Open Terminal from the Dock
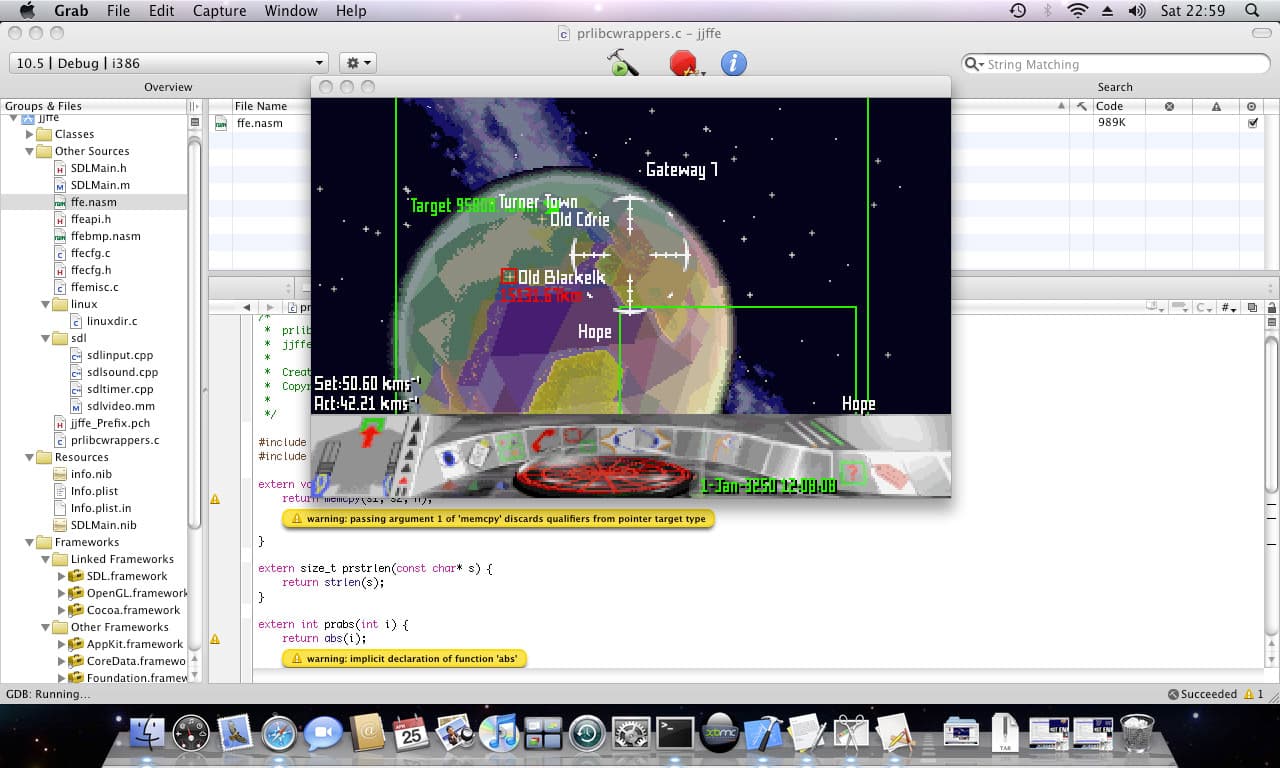 tap(675, 734)
